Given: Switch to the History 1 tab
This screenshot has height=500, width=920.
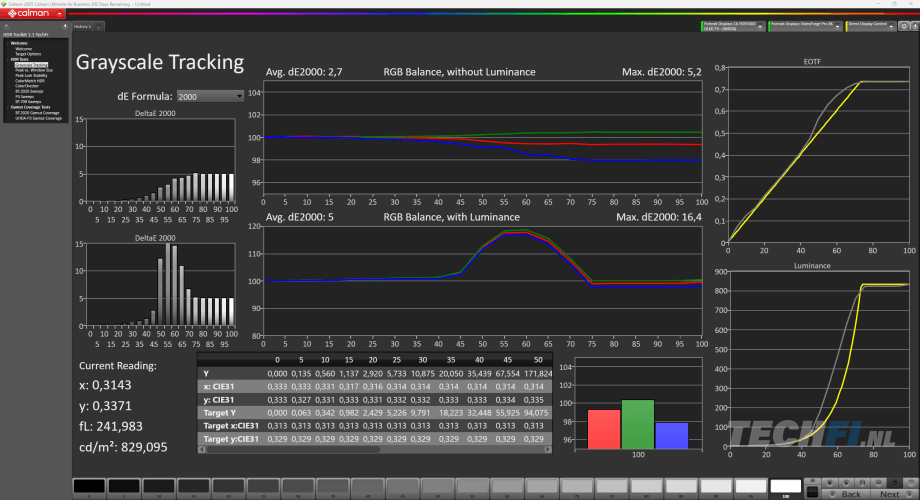Looking at the screenshot, I should pyautogui.click(x=82, y=26).
